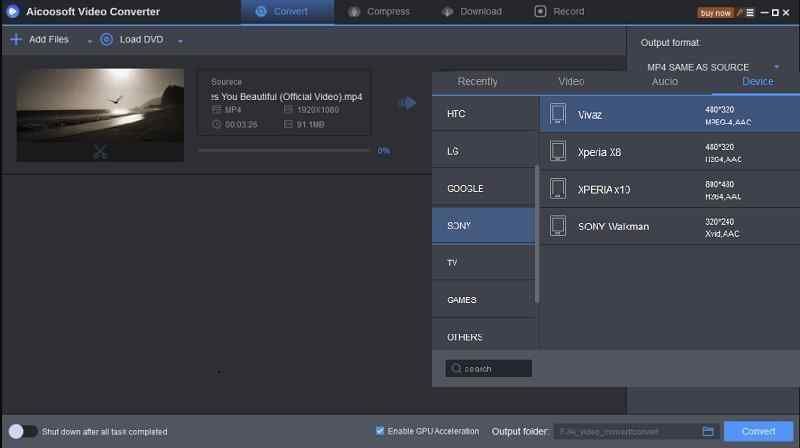Click the device category list scrollbar
Screen dimensions: 800x448
pyautogui.click(x=537, y=234)
